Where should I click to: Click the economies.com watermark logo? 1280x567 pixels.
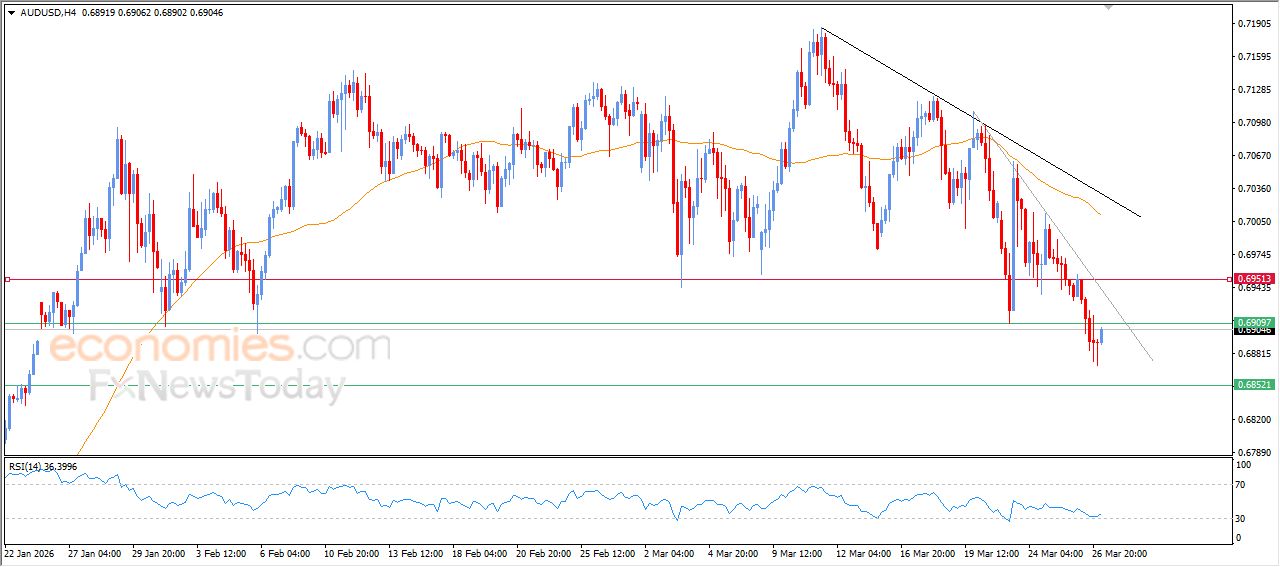pyautogui.click(x=220, y=347)
